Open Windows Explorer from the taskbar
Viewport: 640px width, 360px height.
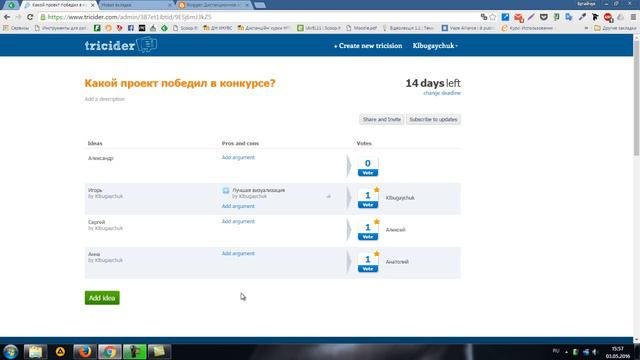[x=35, y=351]
